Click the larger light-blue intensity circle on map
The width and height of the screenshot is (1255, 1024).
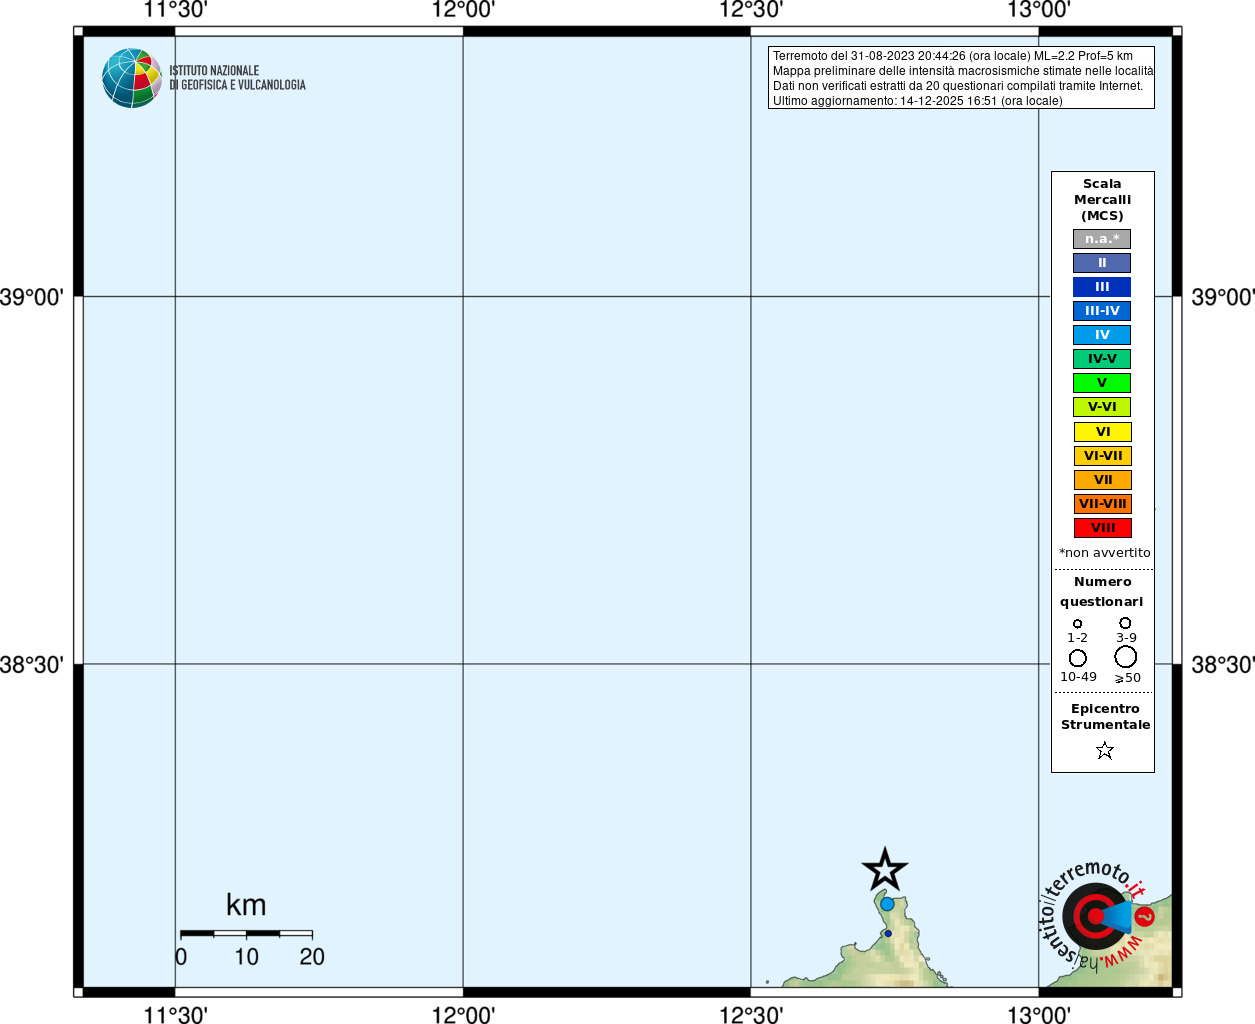pos(887,904)
